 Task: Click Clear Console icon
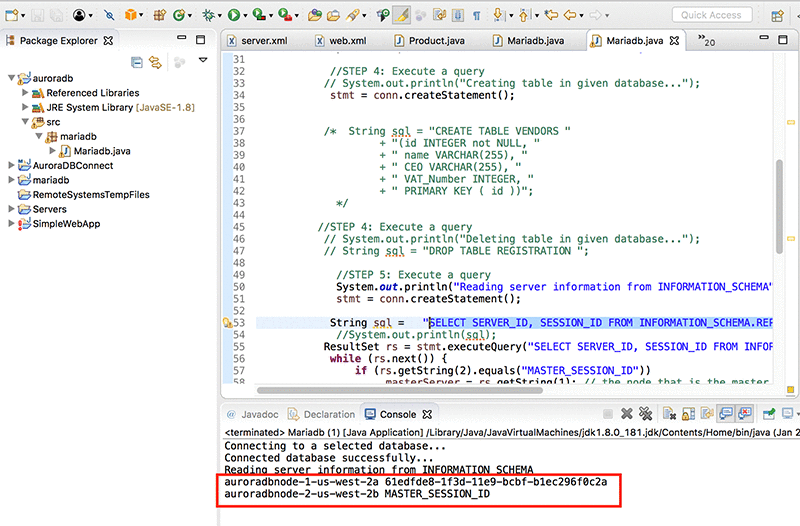tap(669, 413)
